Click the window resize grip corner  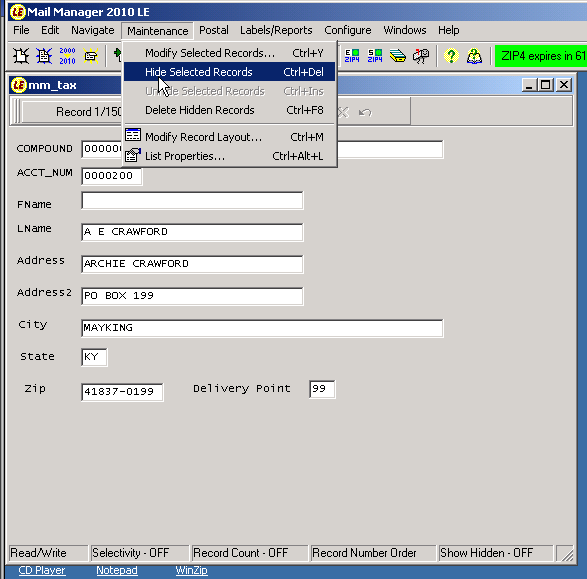pyautogui.click(x=566, y=554)
